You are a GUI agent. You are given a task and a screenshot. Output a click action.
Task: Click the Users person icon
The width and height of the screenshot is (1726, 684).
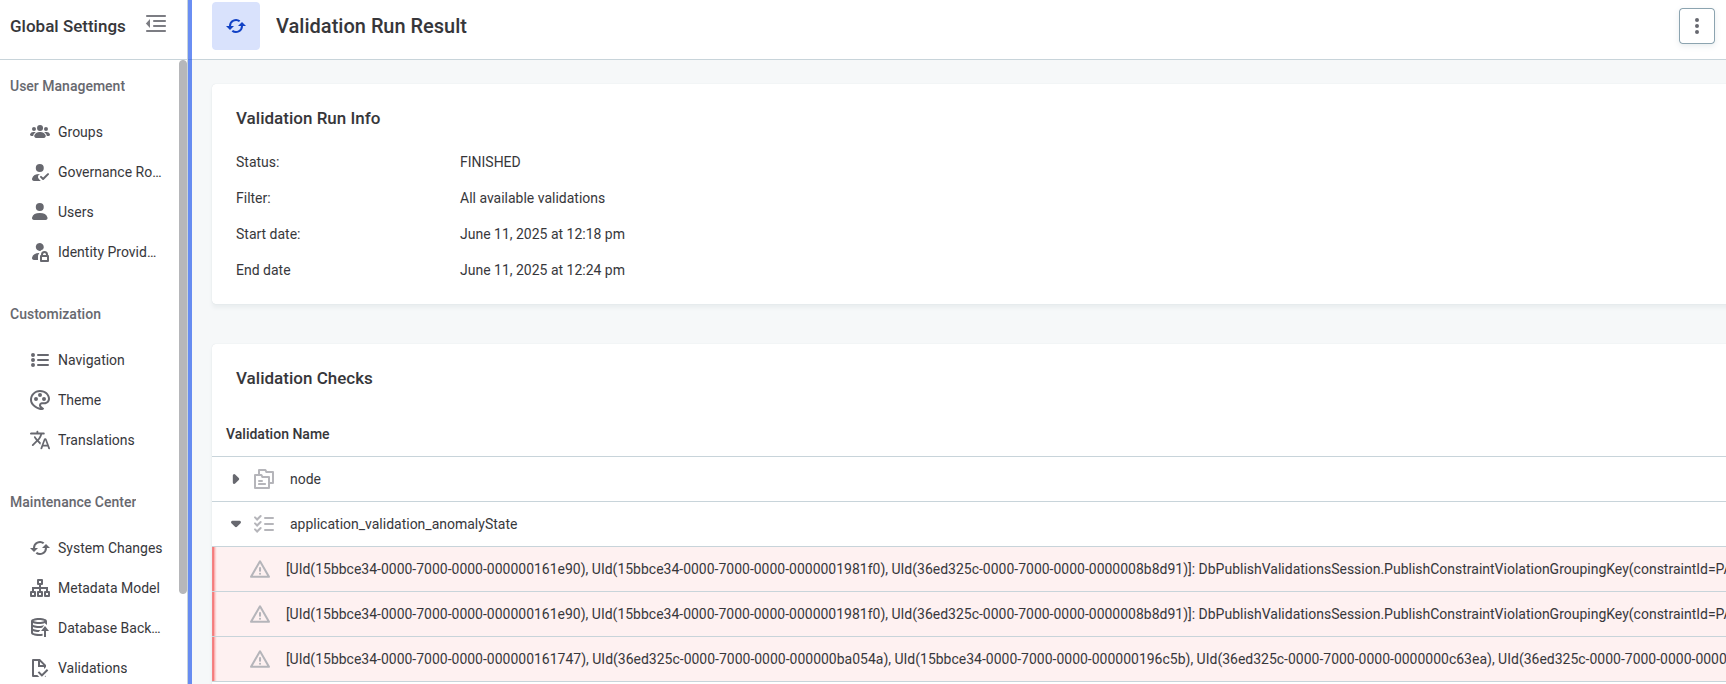pyautogui.click(x=40, y=212)
